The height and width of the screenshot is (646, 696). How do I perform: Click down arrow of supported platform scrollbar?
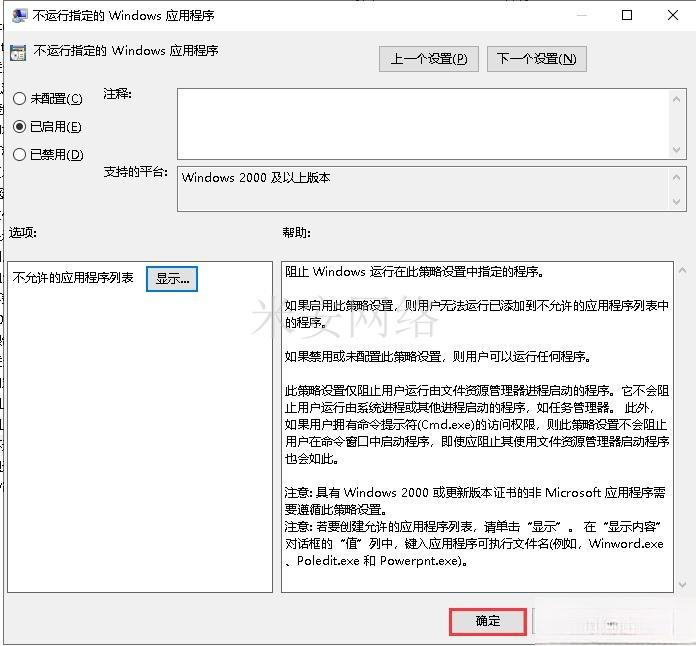(676, 201)
